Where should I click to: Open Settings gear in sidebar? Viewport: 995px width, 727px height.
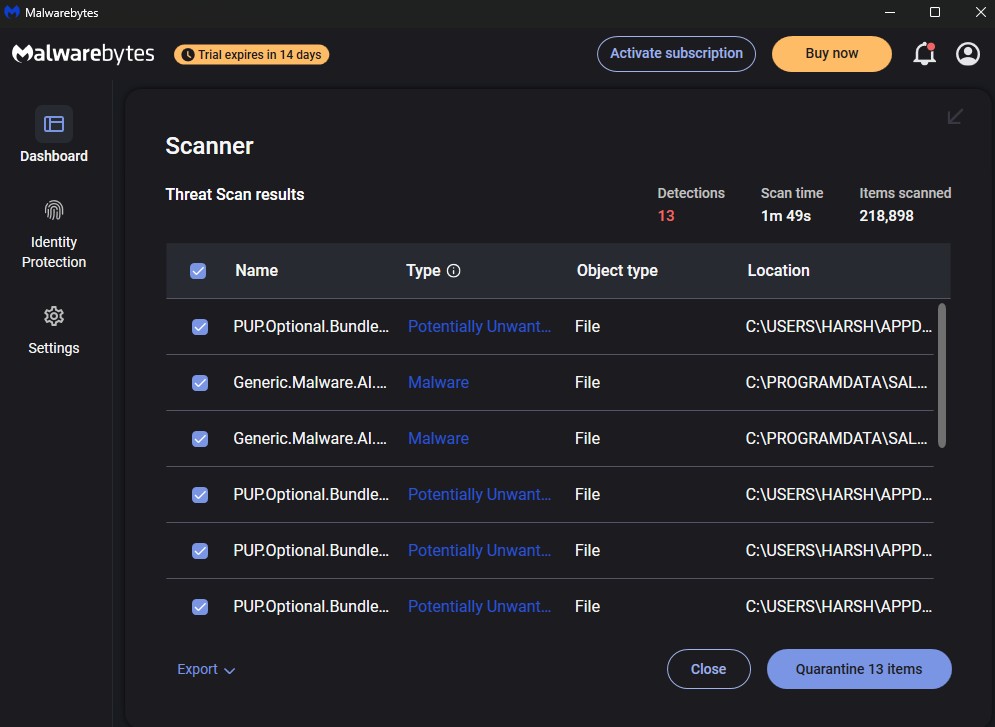point(54,316)
